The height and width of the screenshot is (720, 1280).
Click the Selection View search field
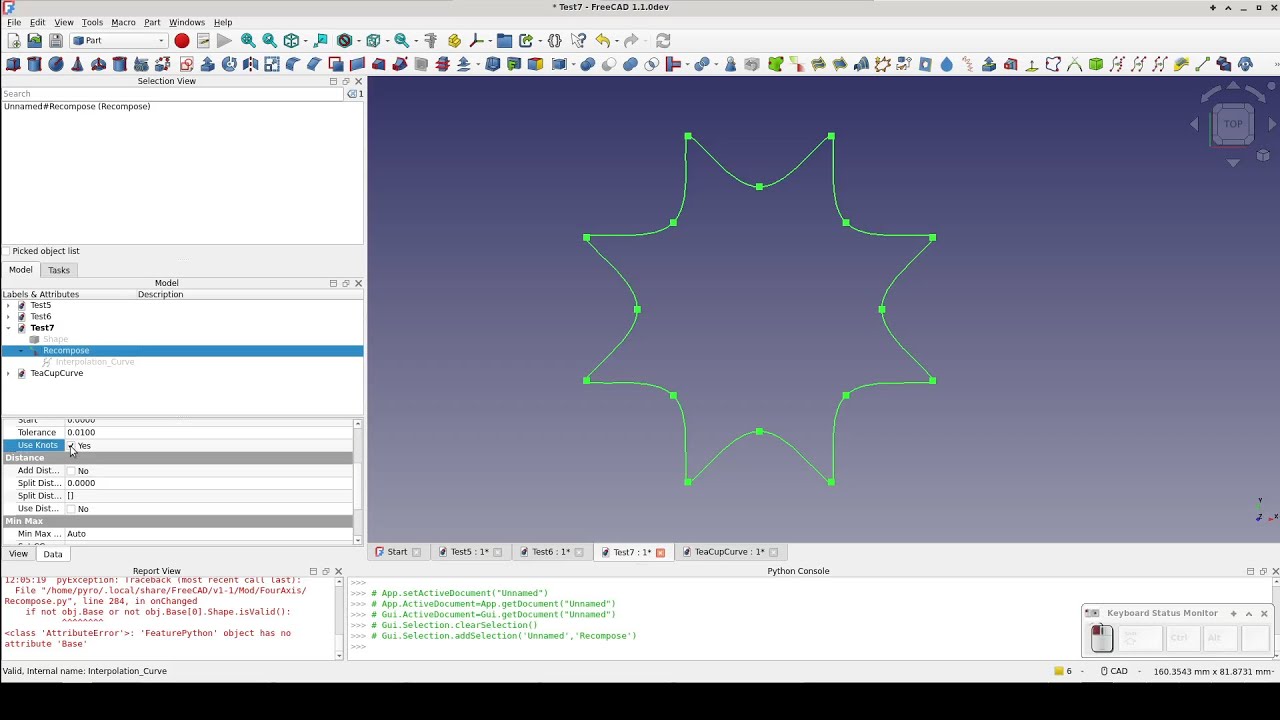point(173,94)
